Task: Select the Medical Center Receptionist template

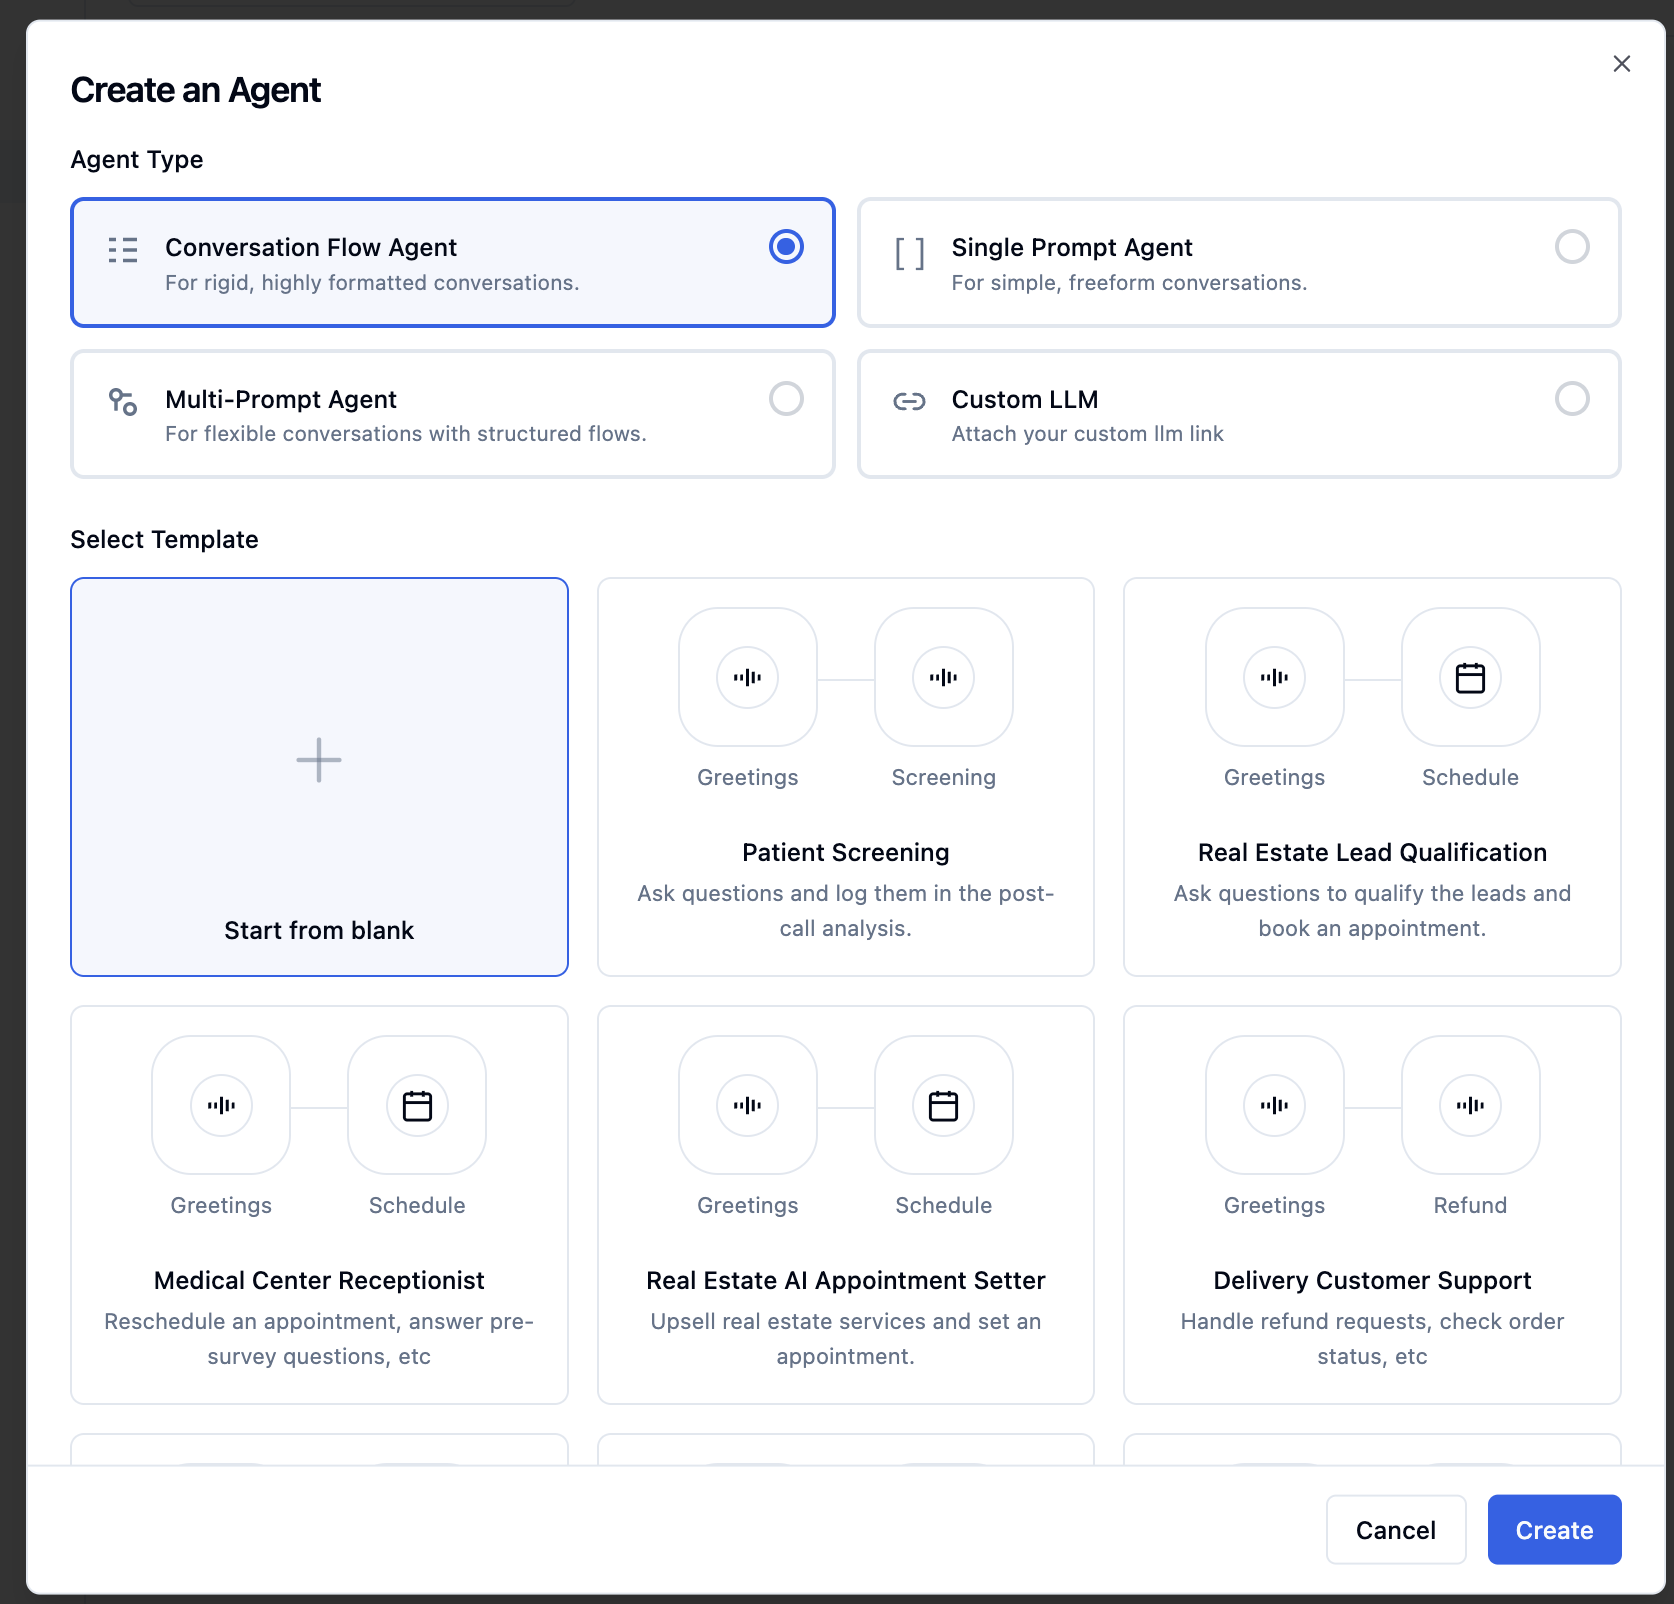Action: coord(318,1205)
